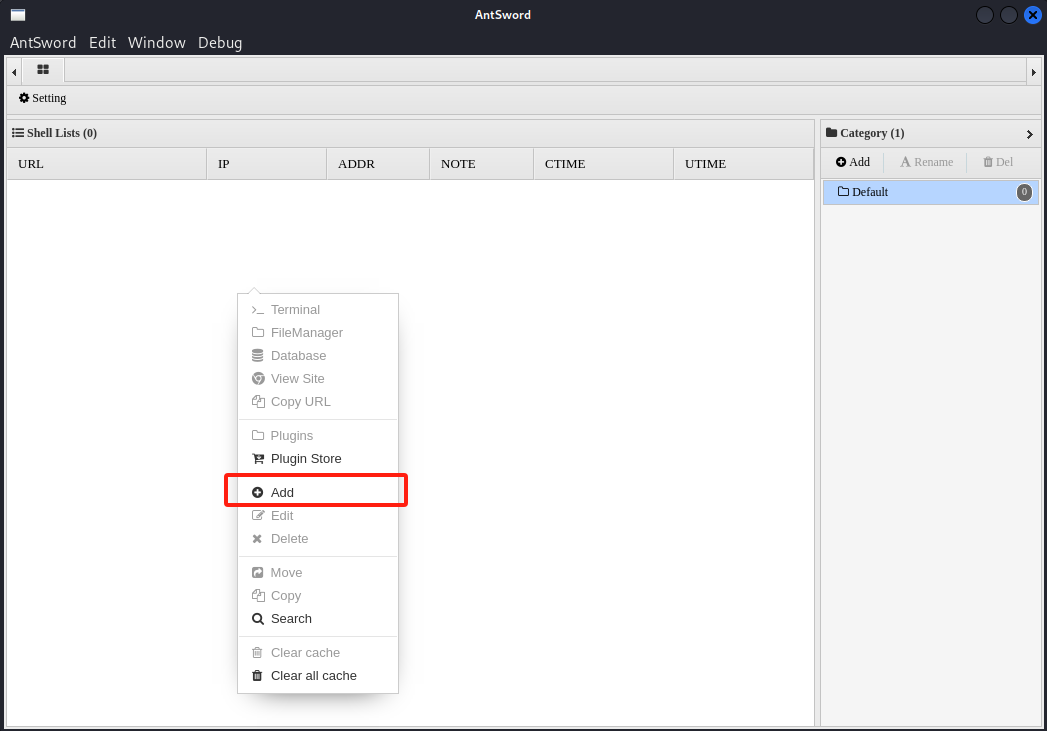Click the Shell Lists list icon
1047x731 pixels.
point(18,133)
